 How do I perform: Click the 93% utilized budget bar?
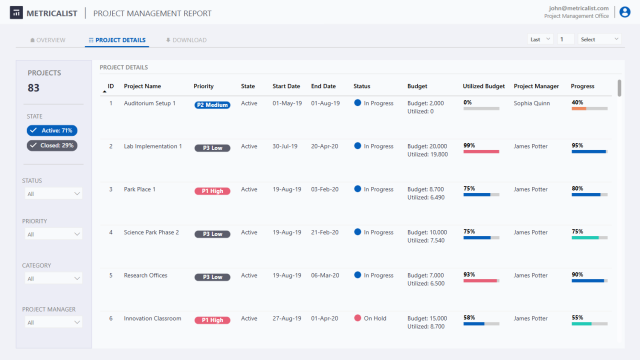pyautogui.click(x=481, y=281)
